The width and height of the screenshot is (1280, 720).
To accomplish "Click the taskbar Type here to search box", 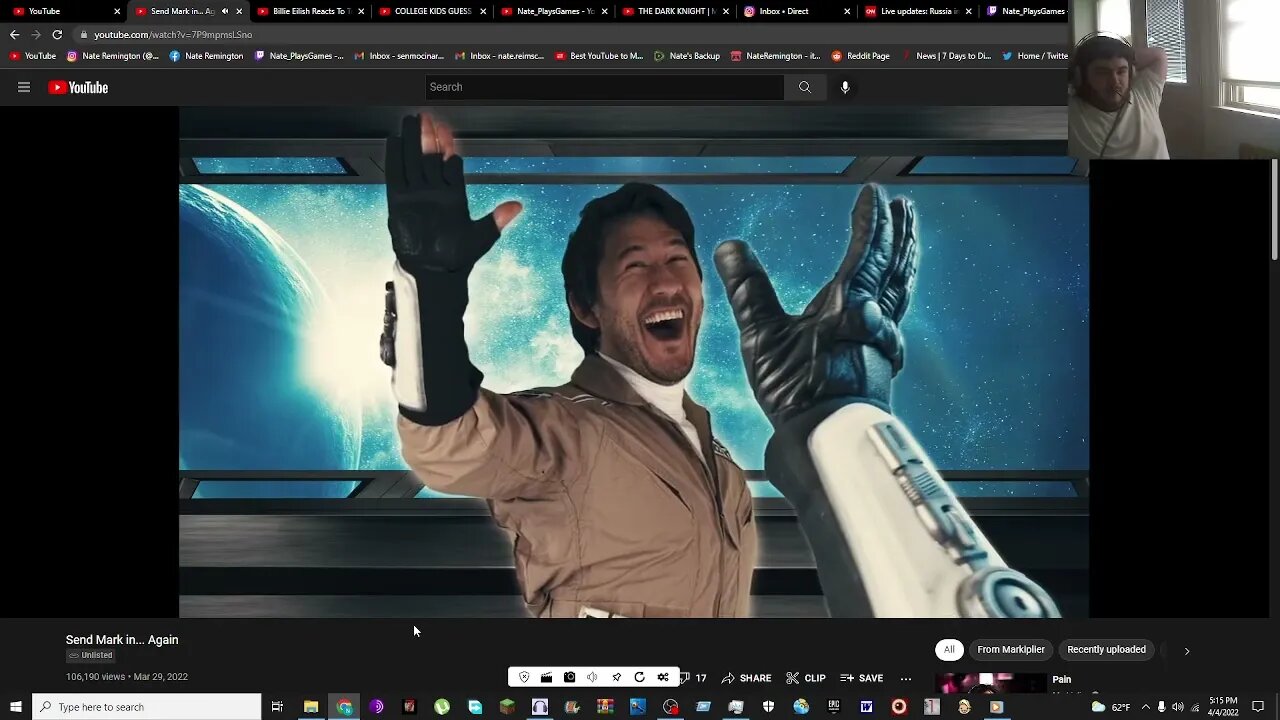I will [x=147, y=707].
